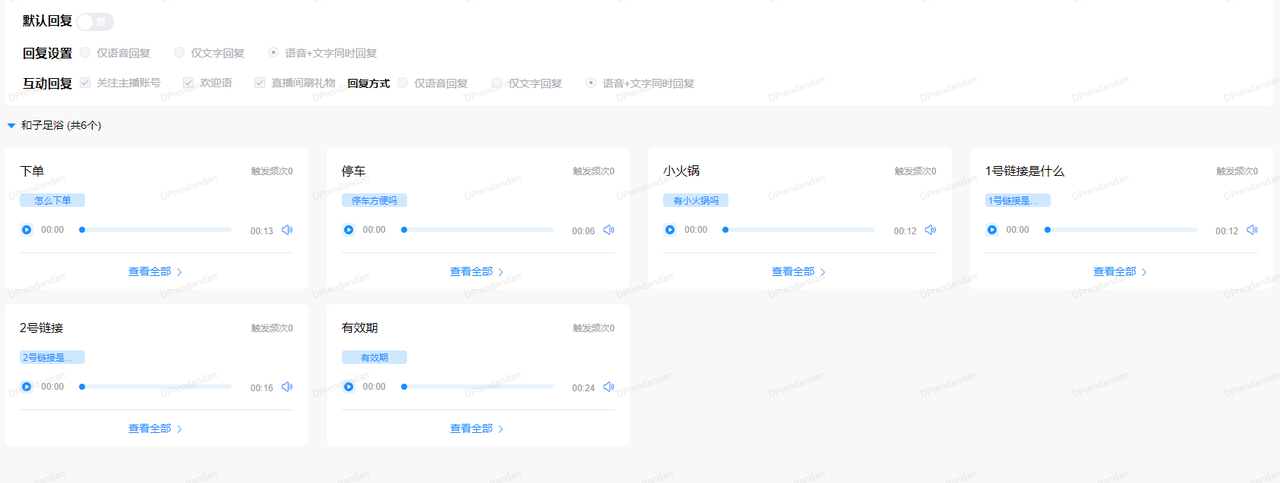Mute the 小火锅 audio speaker icon

click(x=930, y=230)
